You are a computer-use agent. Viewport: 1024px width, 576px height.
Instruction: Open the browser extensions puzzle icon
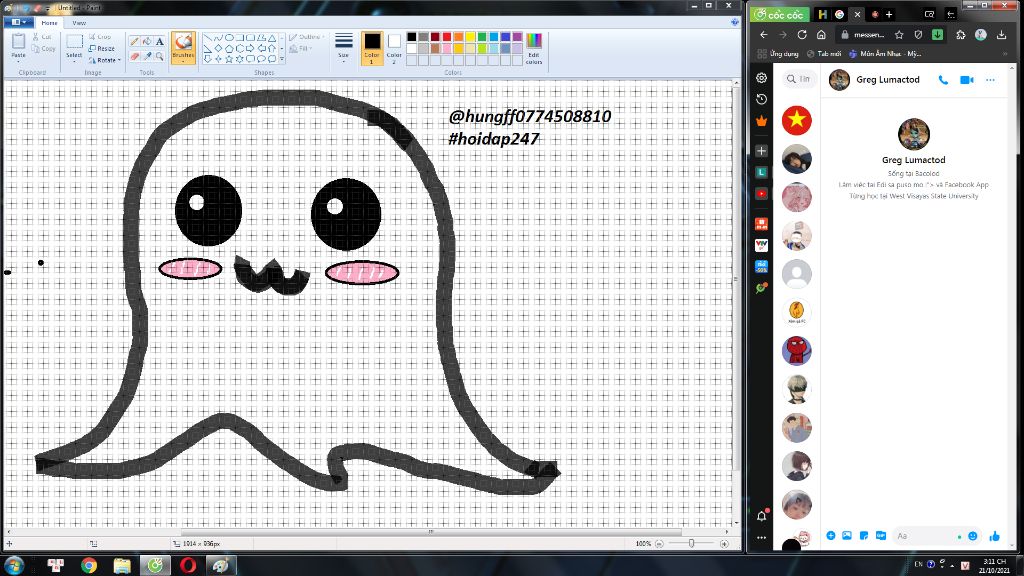click(x=961, y=35)
